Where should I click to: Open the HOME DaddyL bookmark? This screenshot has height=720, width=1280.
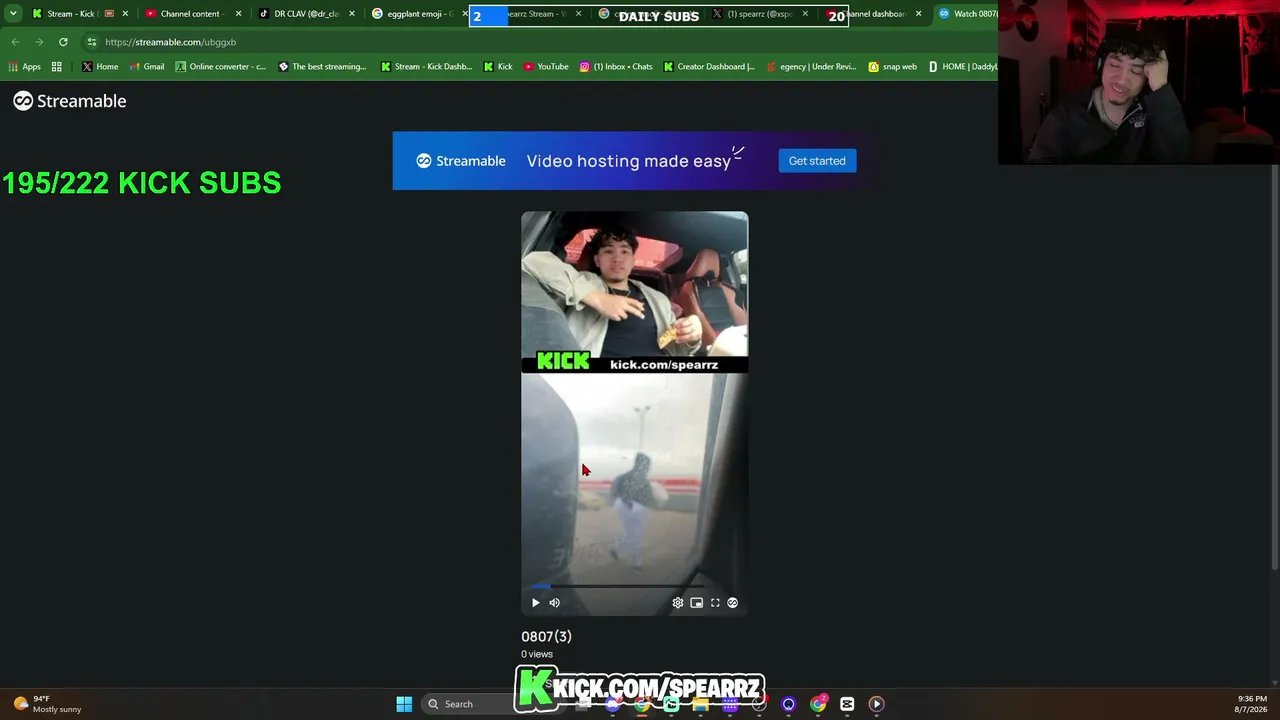(962, 67)
